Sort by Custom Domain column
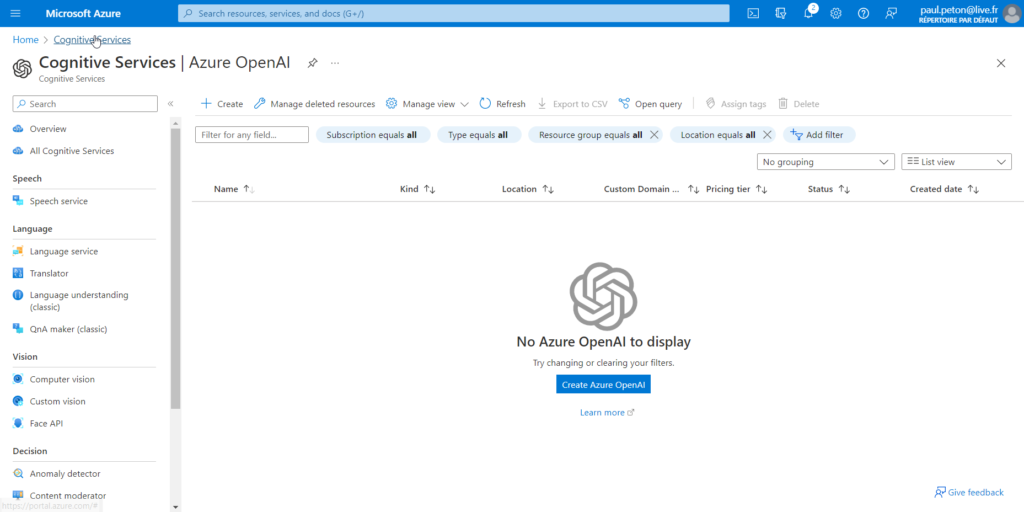 pos(651,189)
